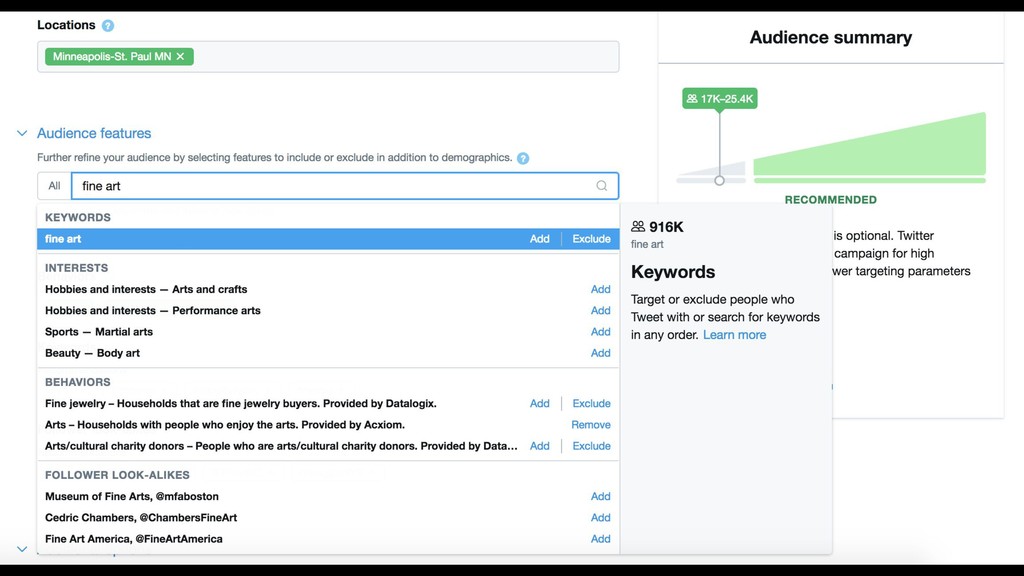Select Beauty — Body art option
Image resolution: width=1024 pixels, height=576 pixels.
92,353
